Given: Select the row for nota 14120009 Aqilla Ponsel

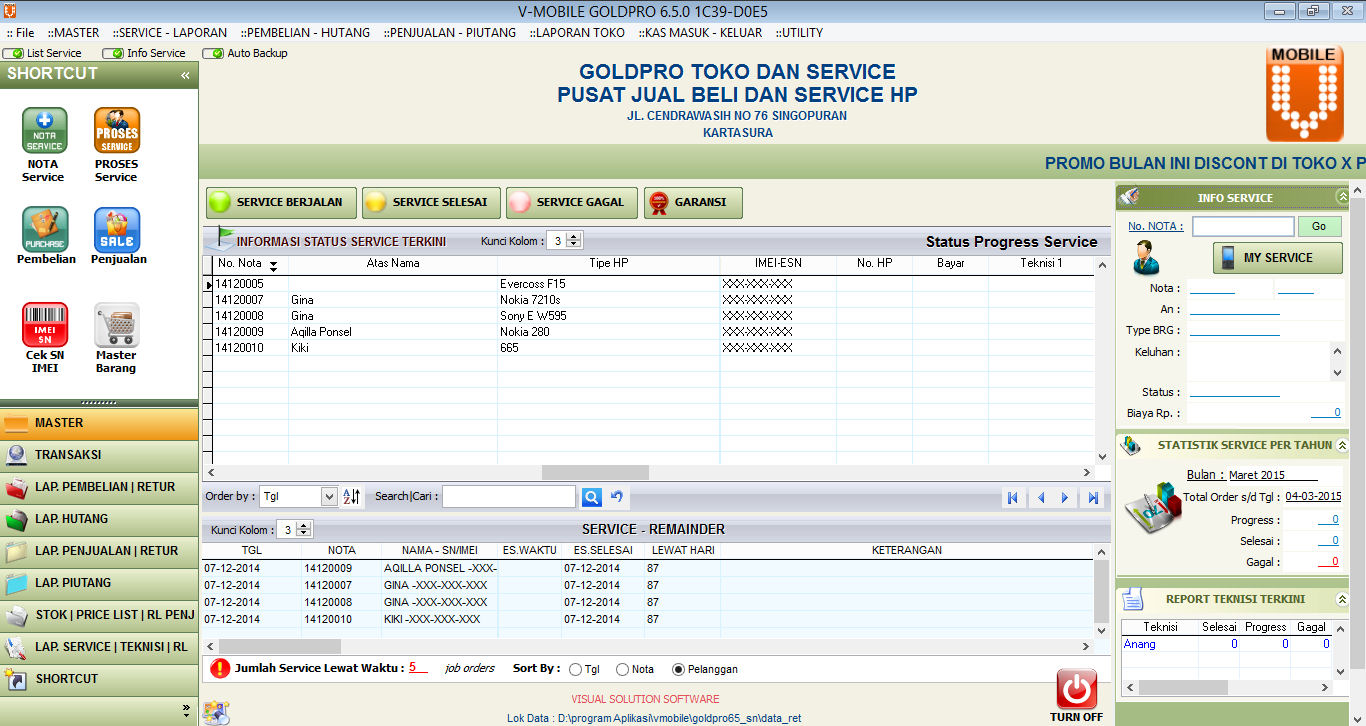Looking at the screenshot, I should click(x=652, y=332).
